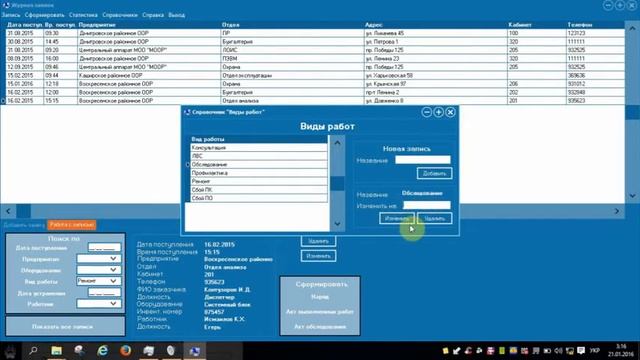
Task: Generate the Акт выполненных работ document
Action: (320, 312)
